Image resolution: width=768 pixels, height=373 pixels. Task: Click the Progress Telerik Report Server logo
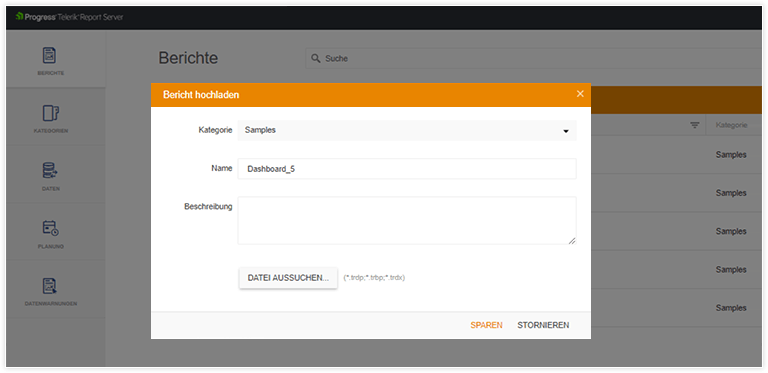69,17
